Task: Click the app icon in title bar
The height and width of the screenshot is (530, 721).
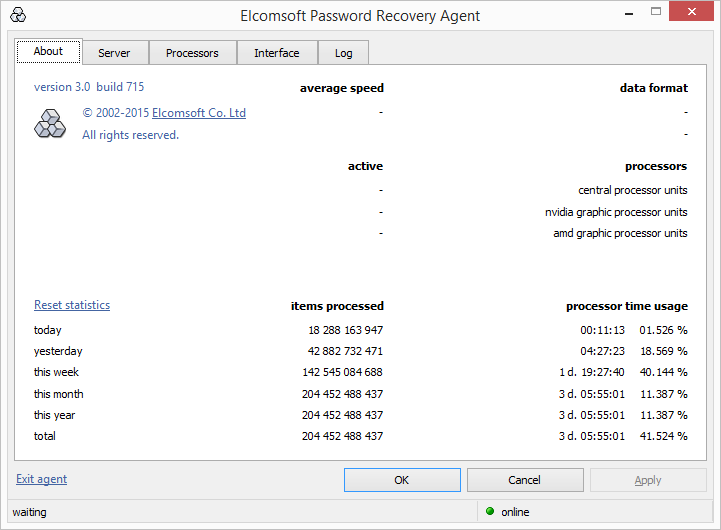Action: (x=17, y=16)
